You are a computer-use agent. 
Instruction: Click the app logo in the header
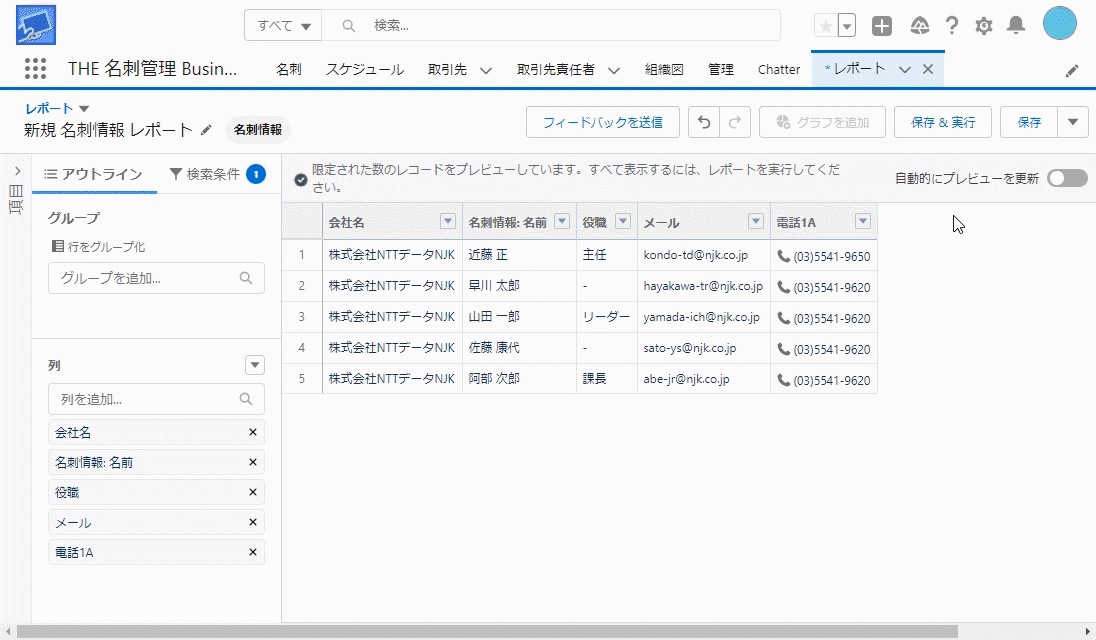point(36,25)
